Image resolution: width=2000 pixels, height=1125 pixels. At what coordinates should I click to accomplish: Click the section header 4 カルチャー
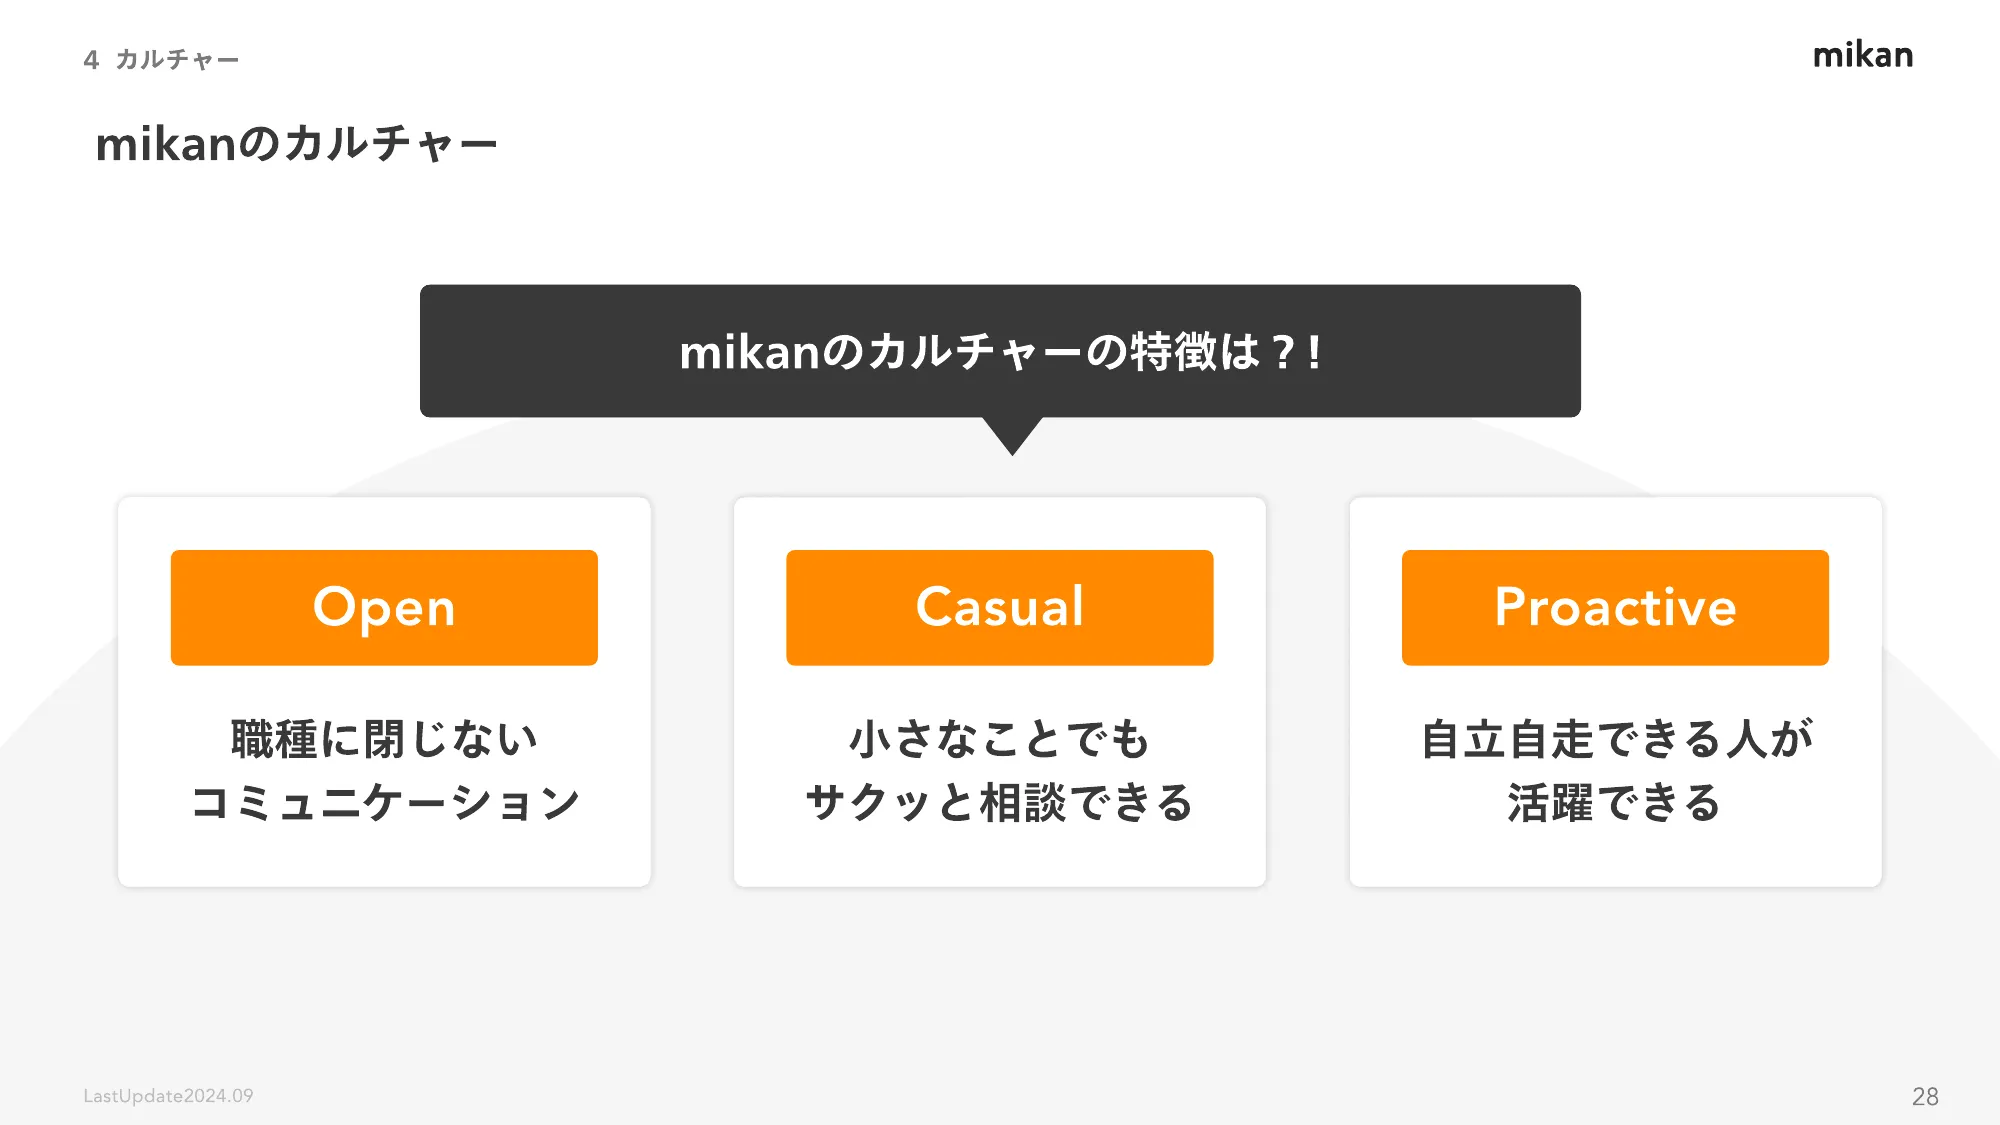tap(161, 60)
